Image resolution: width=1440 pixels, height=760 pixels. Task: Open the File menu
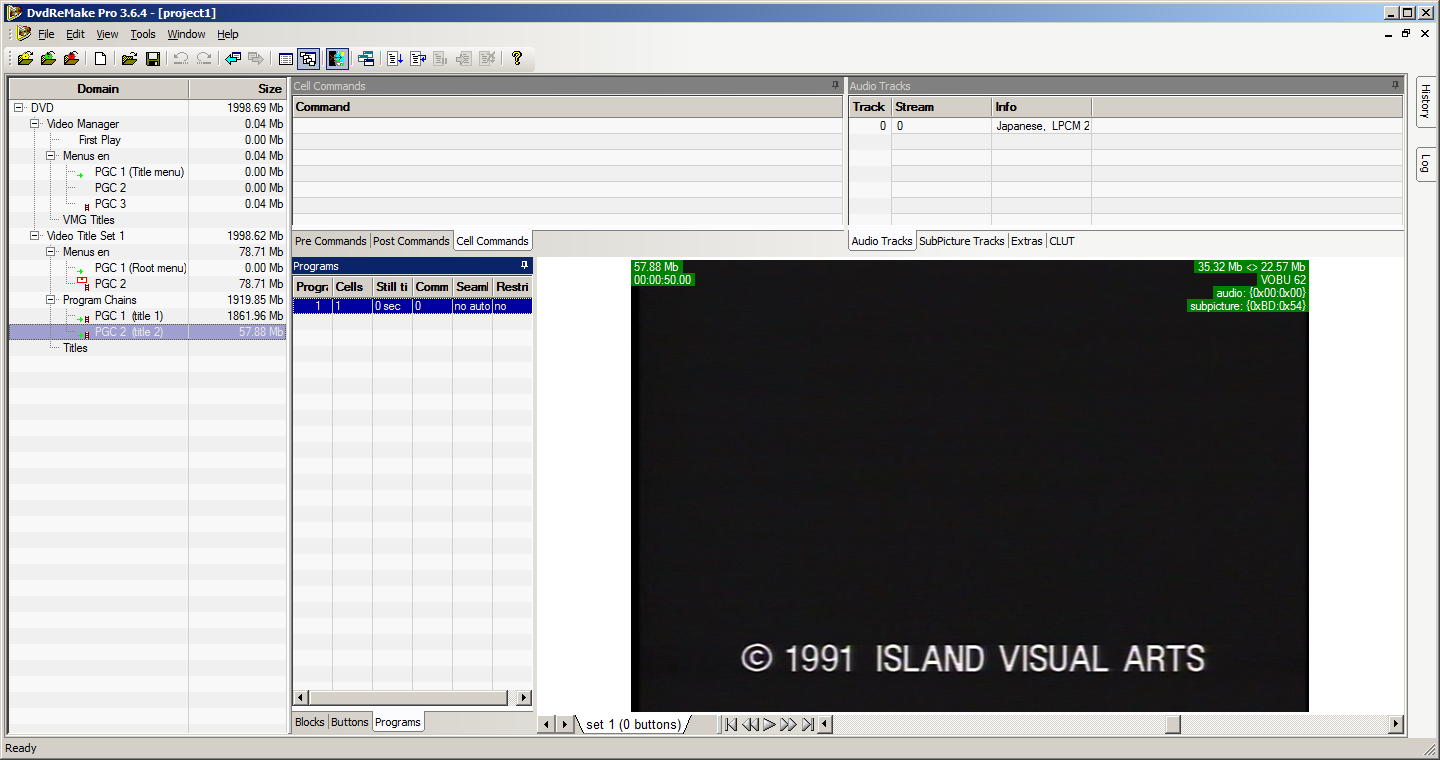46,34
